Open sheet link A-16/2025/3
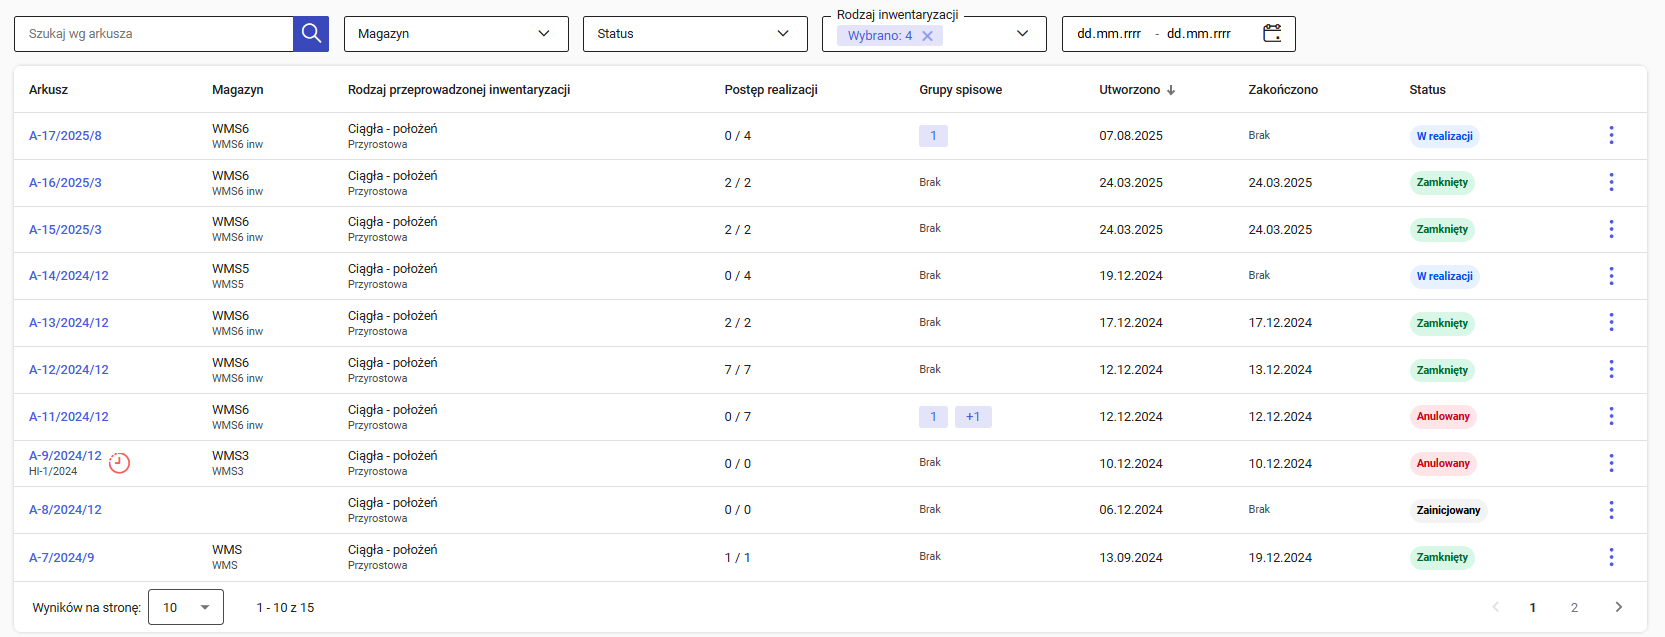 tap(65, 183)
